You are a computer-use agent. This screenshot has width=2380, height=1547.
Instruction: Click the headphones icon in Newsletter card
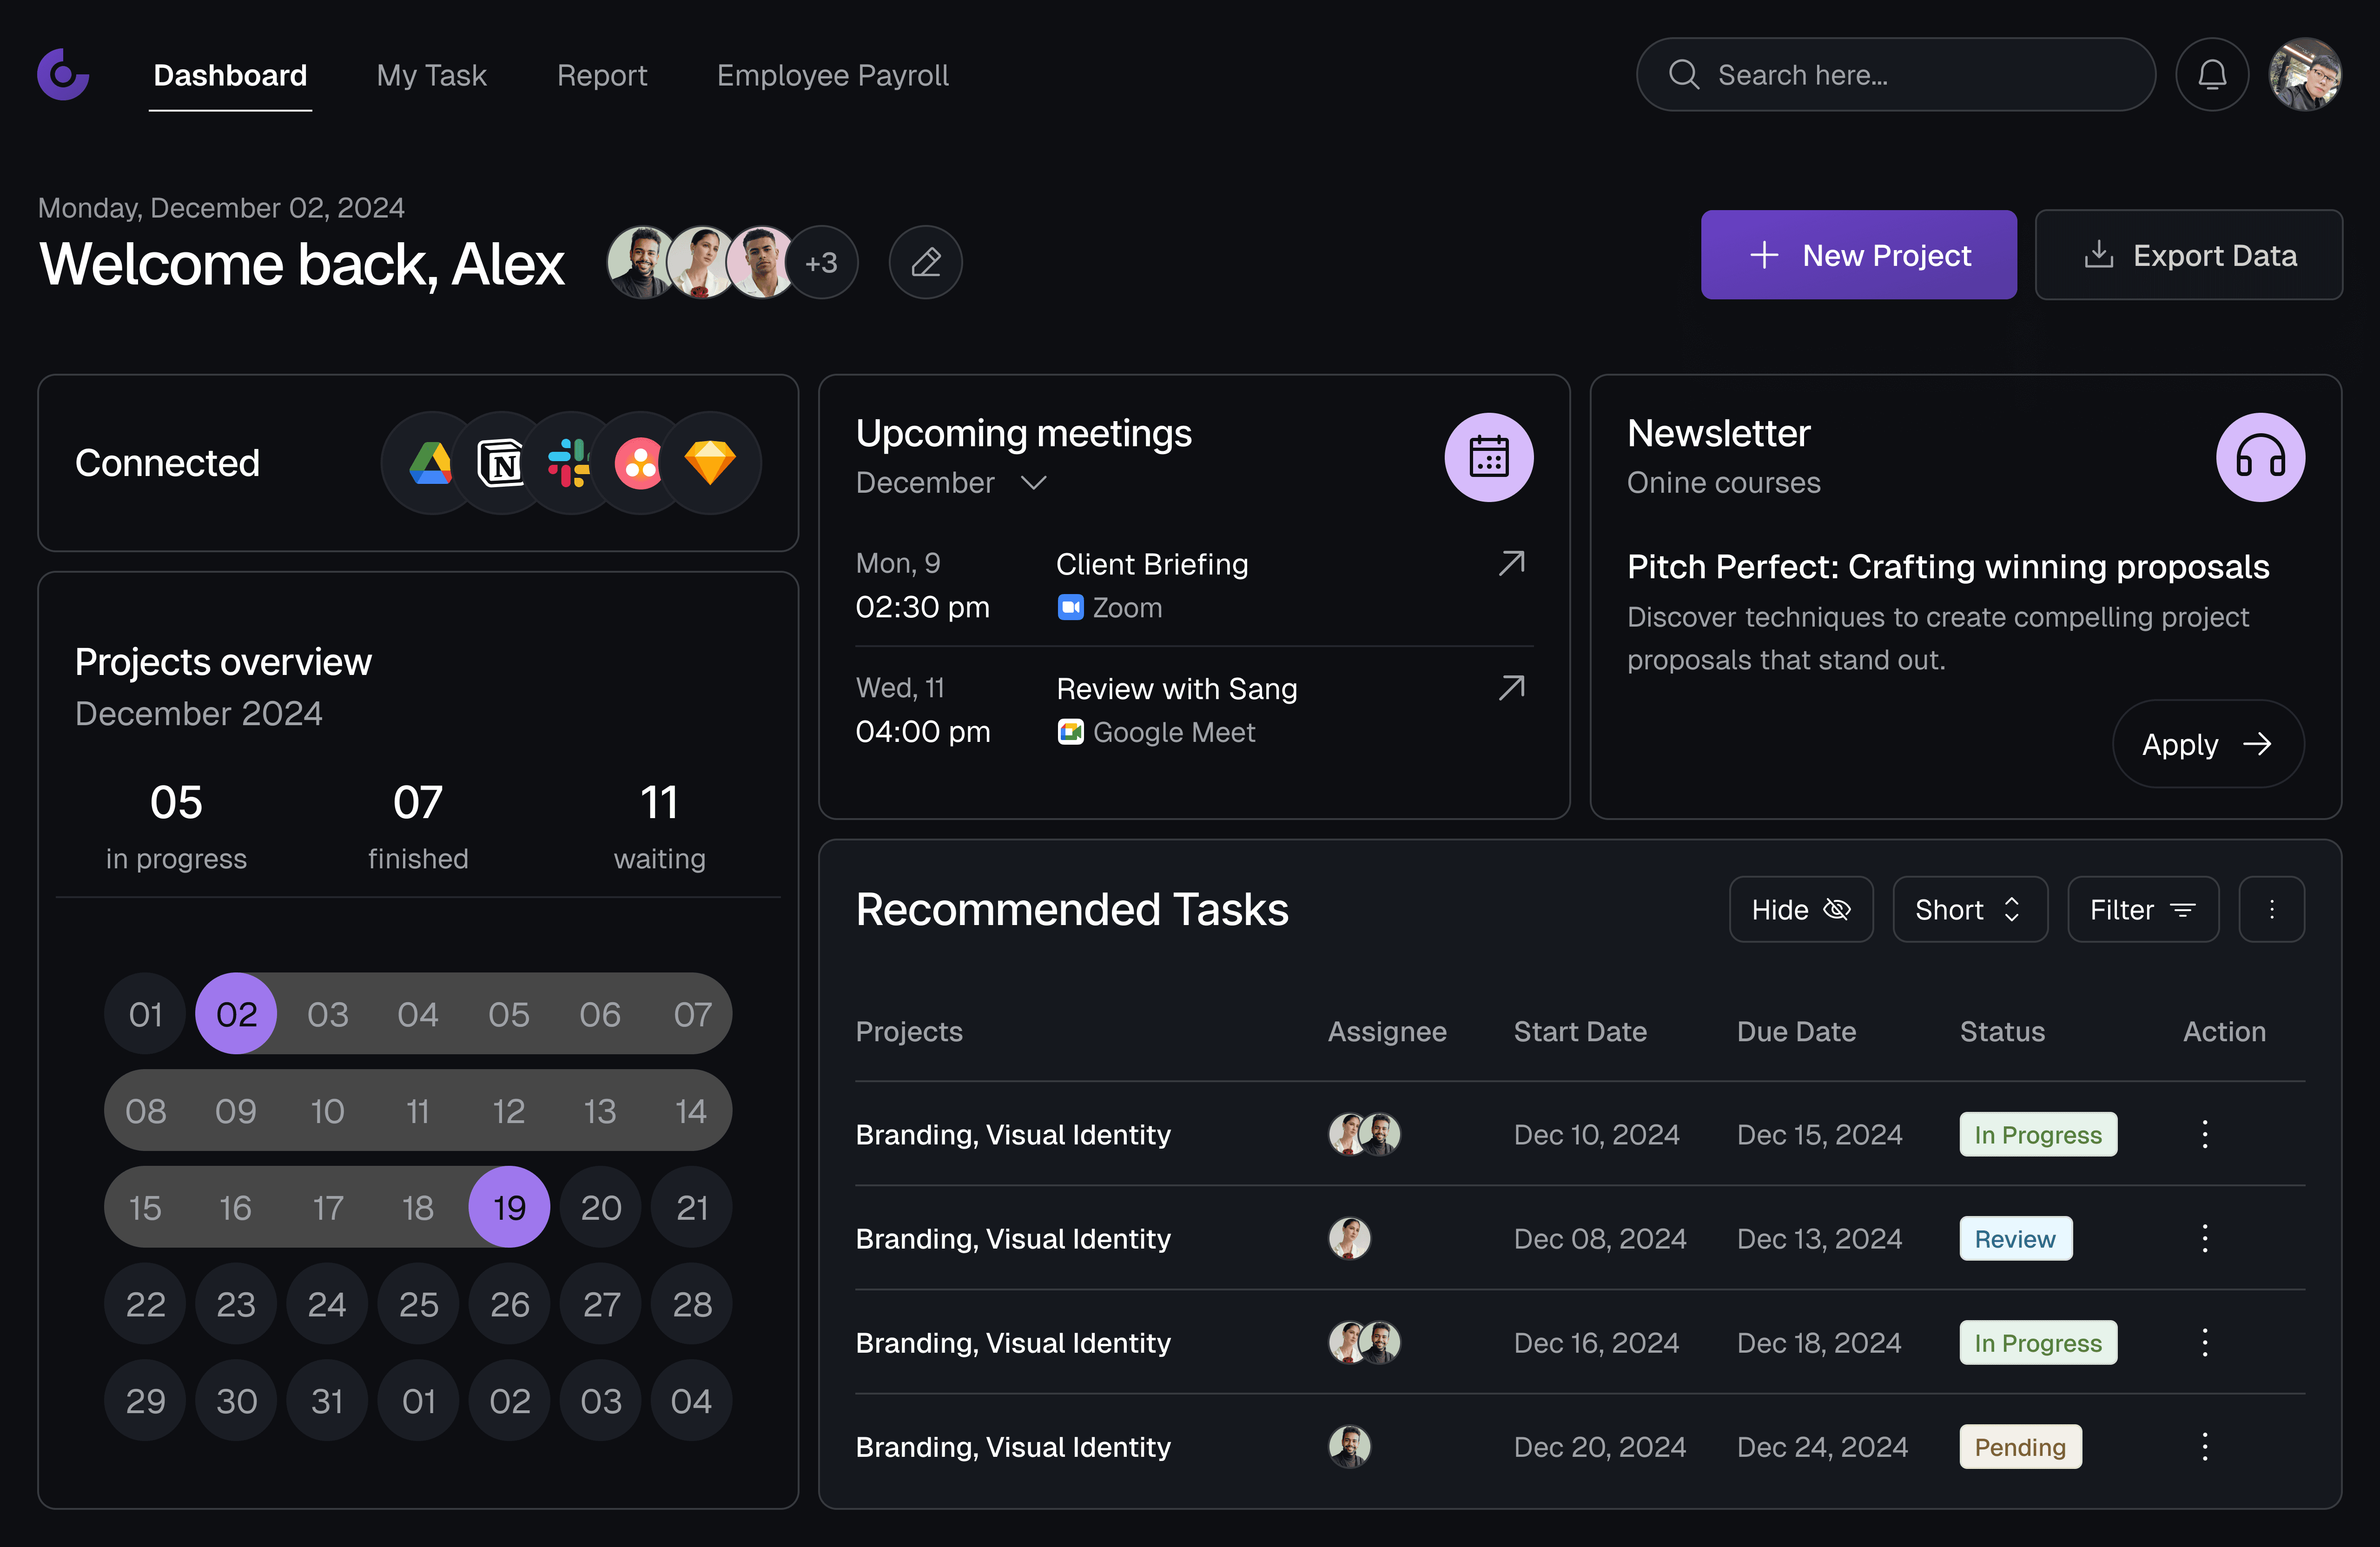(x=2260, y=457)
